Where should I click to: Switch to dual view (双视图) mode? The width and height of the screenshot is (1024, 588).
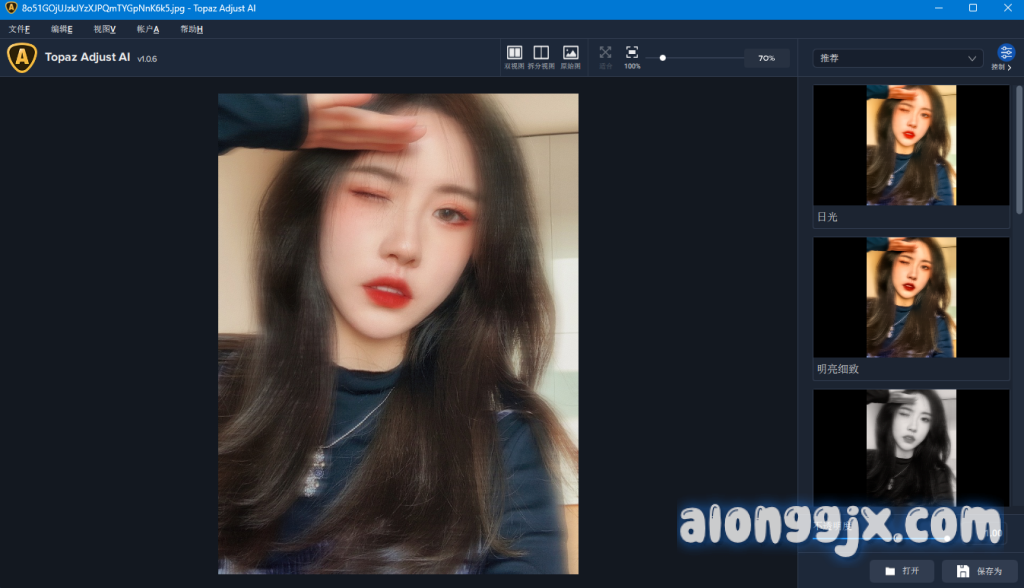pyautogui.click(x=514, y=54)
